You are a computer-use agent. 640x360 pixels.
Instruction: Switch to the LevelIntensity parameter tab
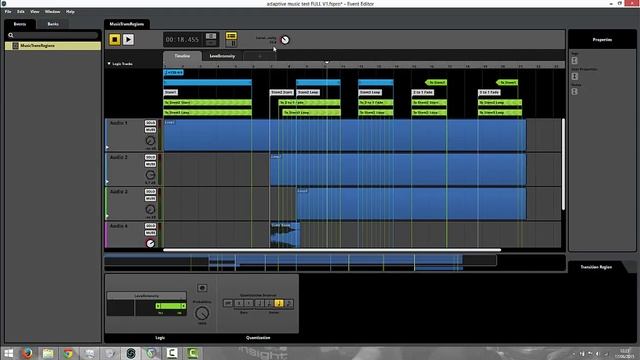[222, 56]
